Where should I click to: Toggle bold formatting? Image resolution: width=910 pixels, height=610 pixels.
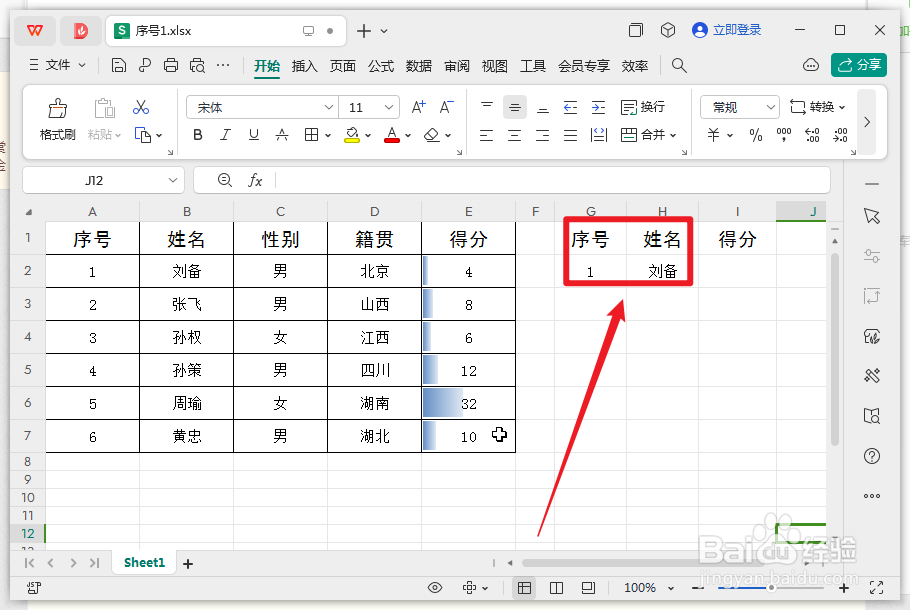click(198, 135)
